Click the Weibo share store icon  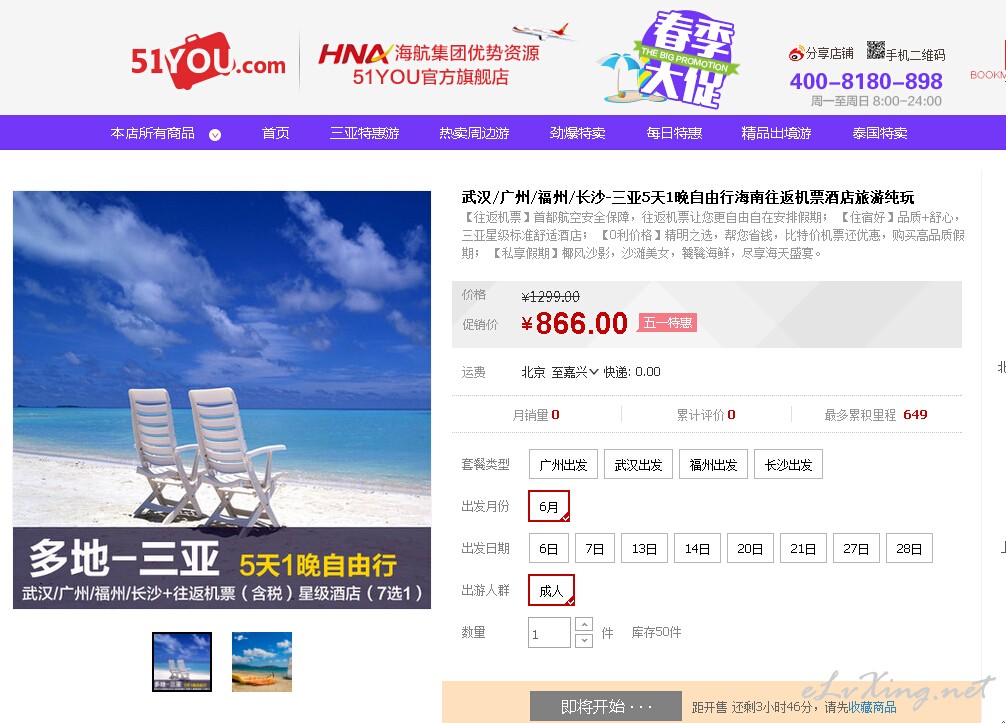tap(796, 54)
